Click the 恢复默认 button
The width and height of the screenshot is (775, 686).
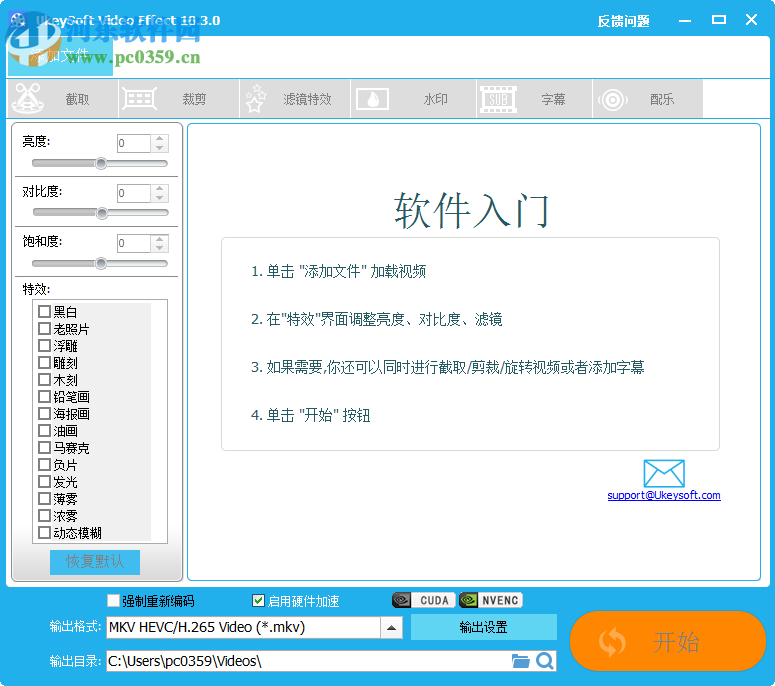pos(95,562)
